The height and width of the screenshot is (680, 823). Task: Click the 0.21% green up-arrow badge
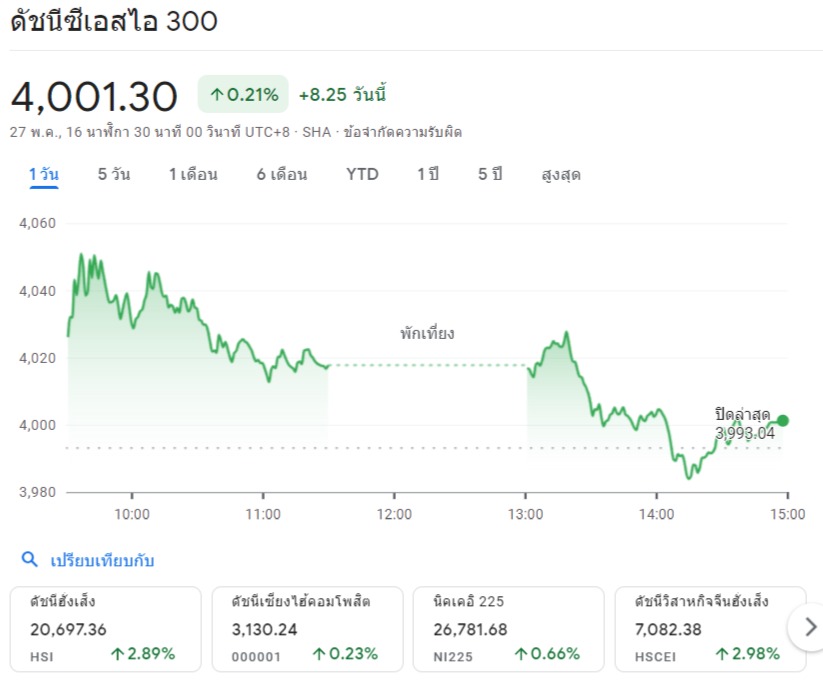pyautogui.click(x=243, y=95)
